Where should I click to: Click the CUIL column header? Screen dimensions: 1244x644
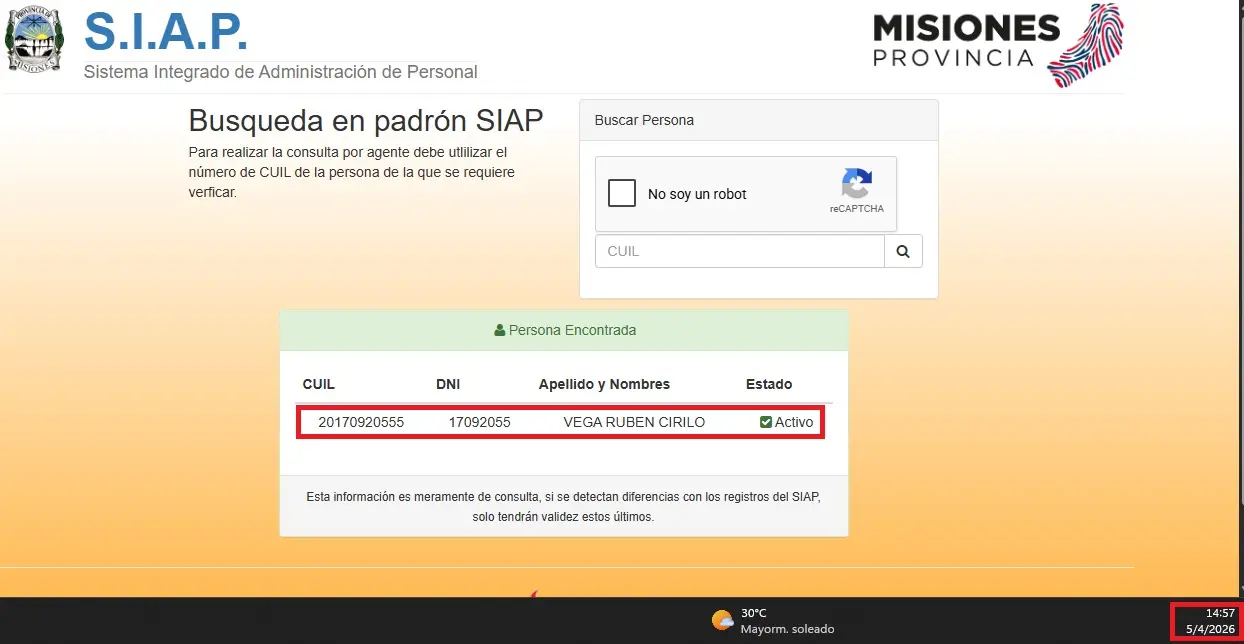[319, 384]
